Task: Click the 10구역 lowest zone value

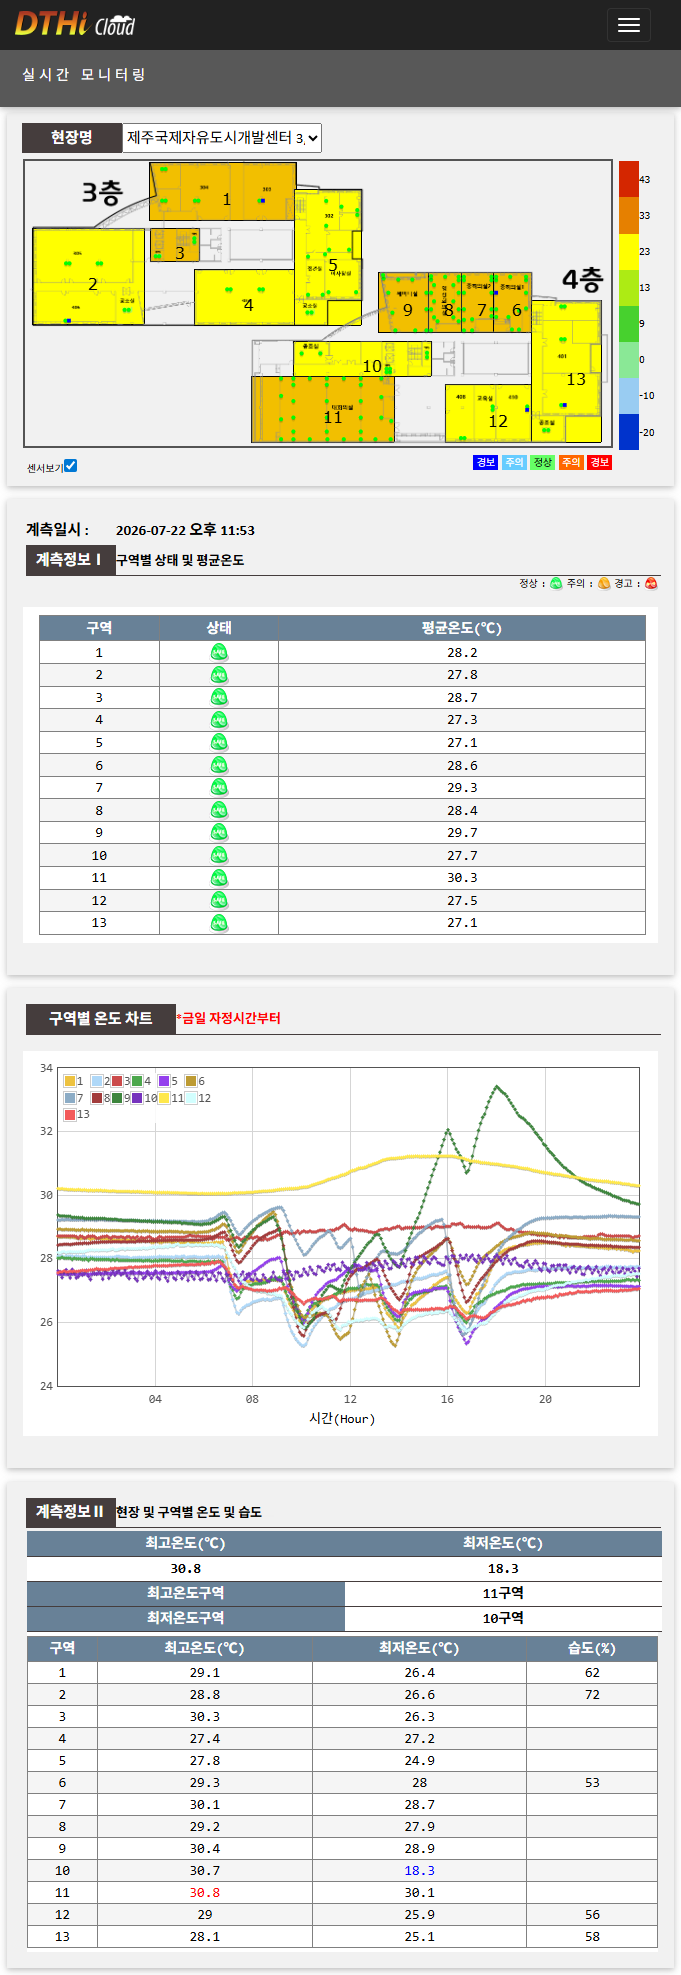Action: (x=503, y=1618)
